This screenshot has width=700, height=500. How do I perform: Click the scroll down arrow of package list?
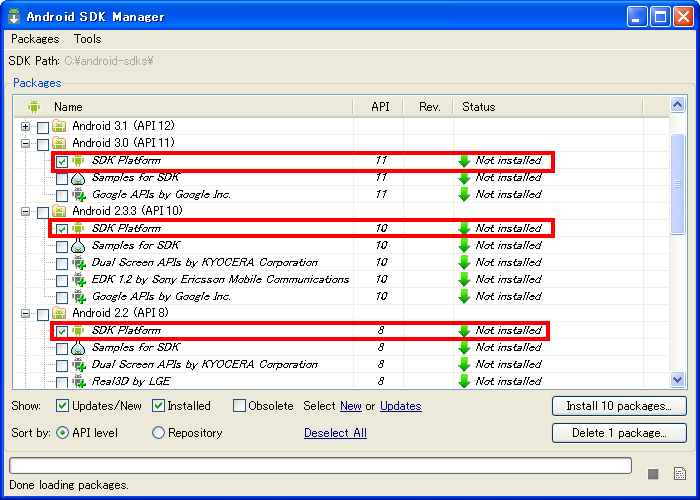(677, 379)
